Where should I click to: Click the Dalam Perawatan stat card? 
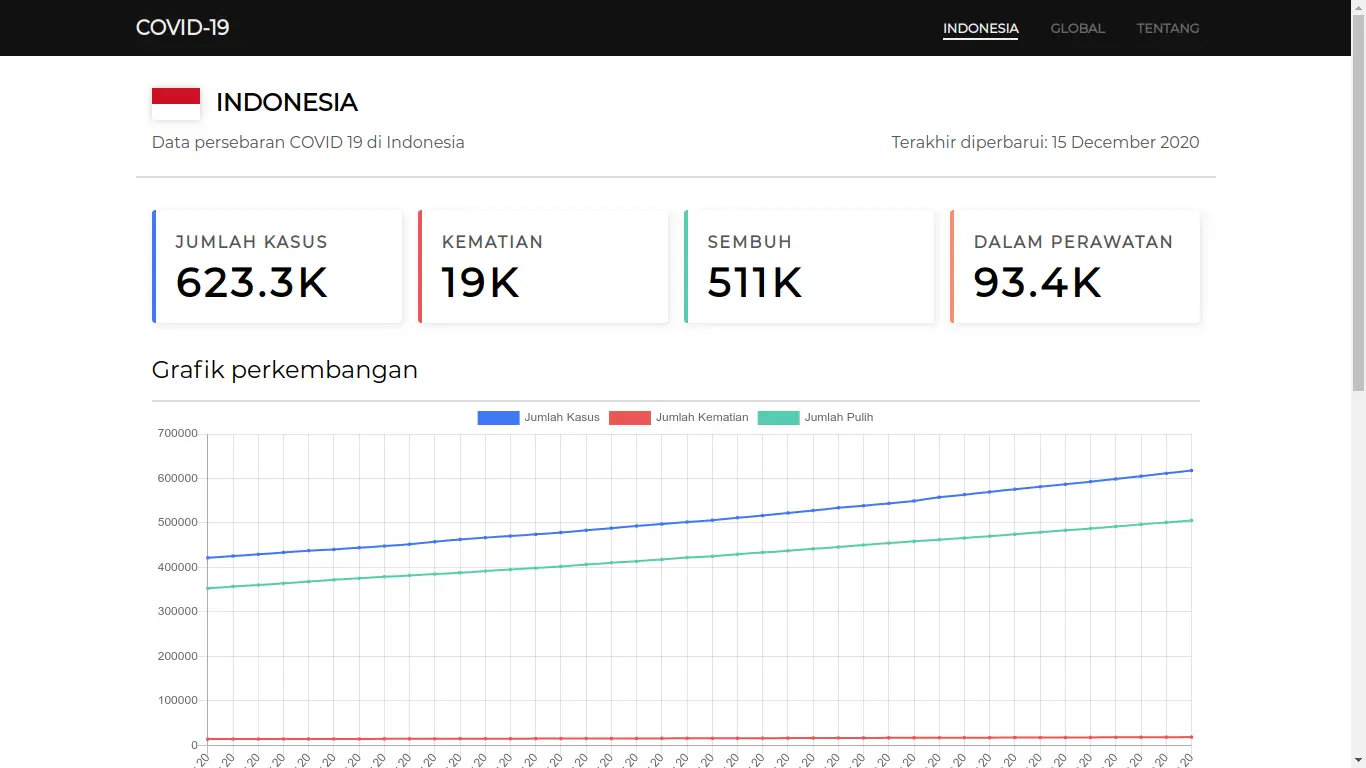pos(1075,267)
